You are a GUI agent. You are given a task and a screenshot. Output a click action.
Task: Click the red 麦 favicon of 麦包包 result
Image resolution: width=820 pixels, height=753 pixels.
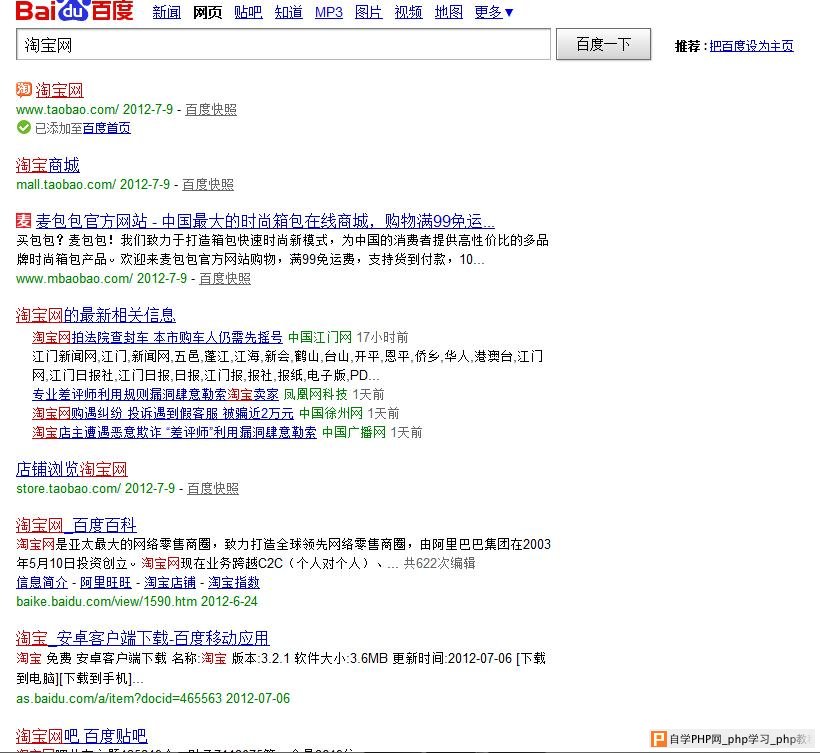pyautogui.click(x=24, y=221)
